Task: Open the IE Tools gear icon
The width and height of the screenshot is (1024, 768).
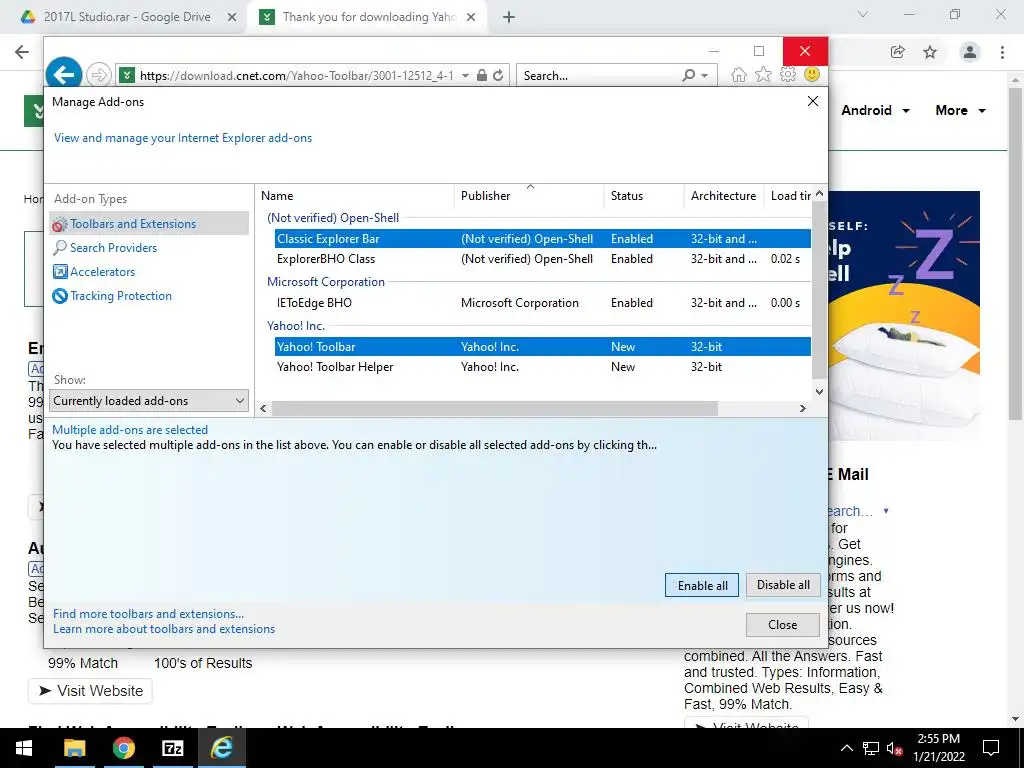Action: click(788, 74)
